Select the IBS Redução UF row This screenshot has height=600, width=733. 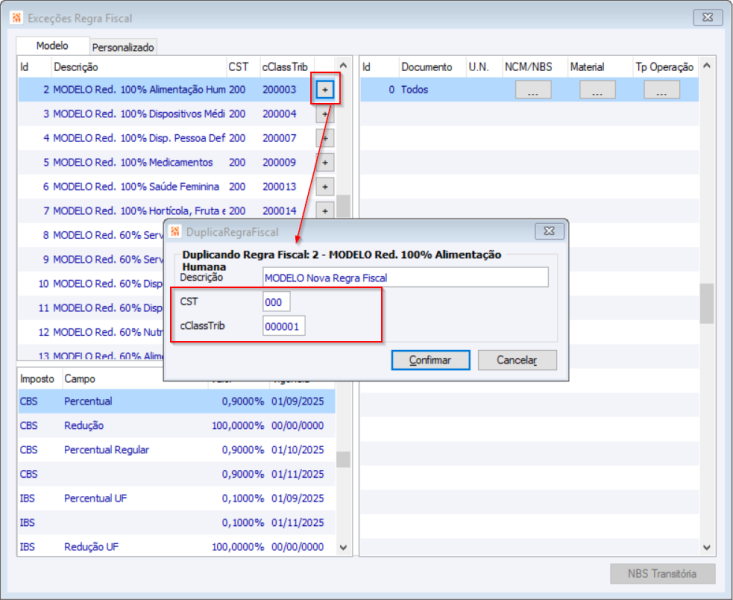177,547
